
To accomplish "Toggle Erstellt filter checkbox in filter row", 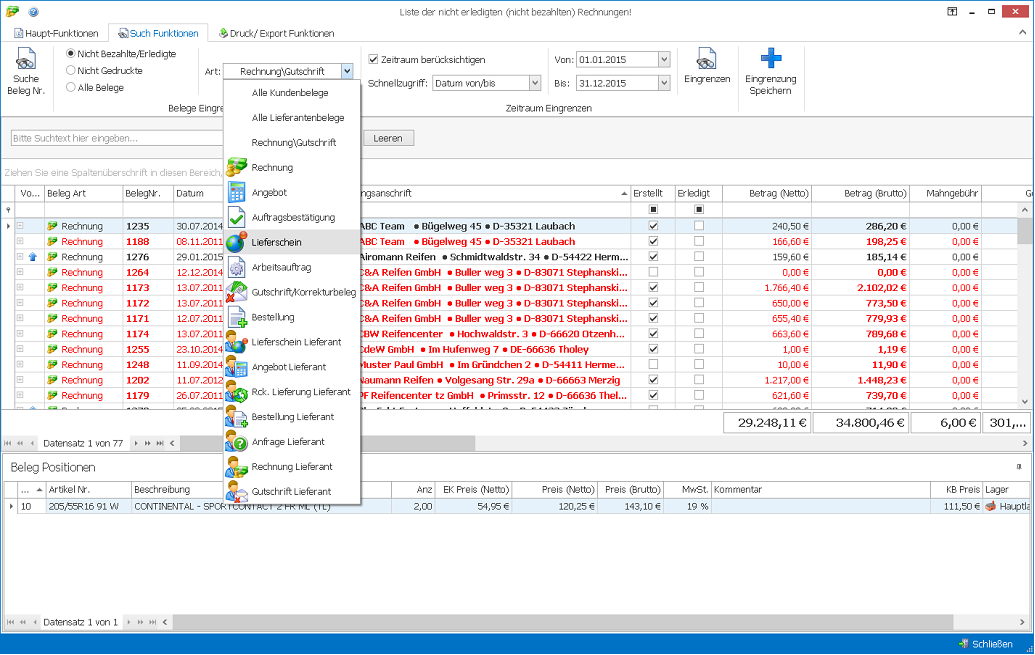I will click(x=653, y=209).
